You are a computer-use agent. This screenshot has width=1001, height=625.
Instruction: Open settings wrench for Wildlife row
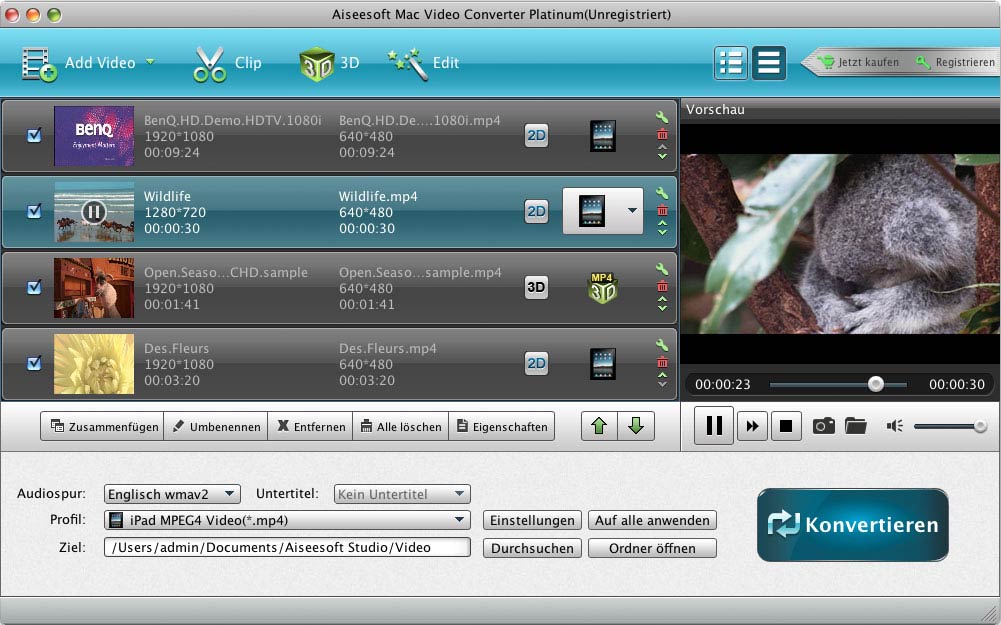(662, 193)
